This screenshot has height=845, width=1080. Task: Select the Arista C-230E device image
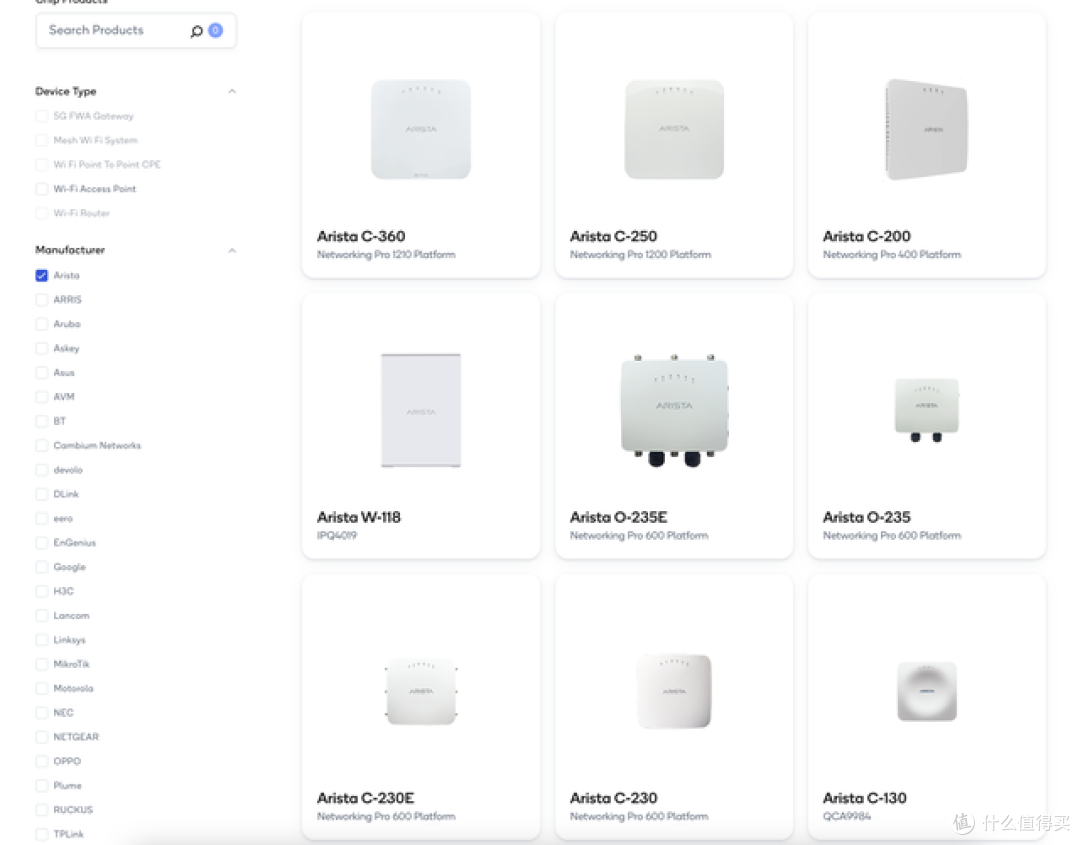[421, 691]
